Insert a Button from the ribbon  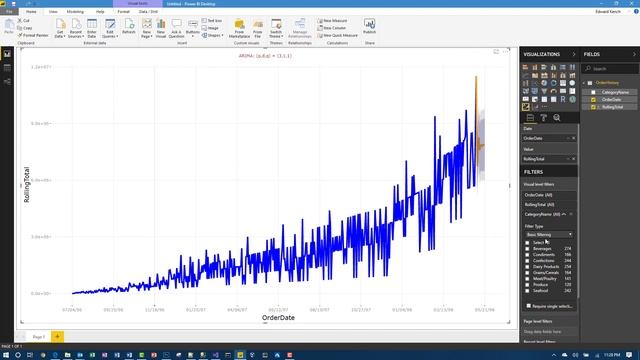(193, 28)
